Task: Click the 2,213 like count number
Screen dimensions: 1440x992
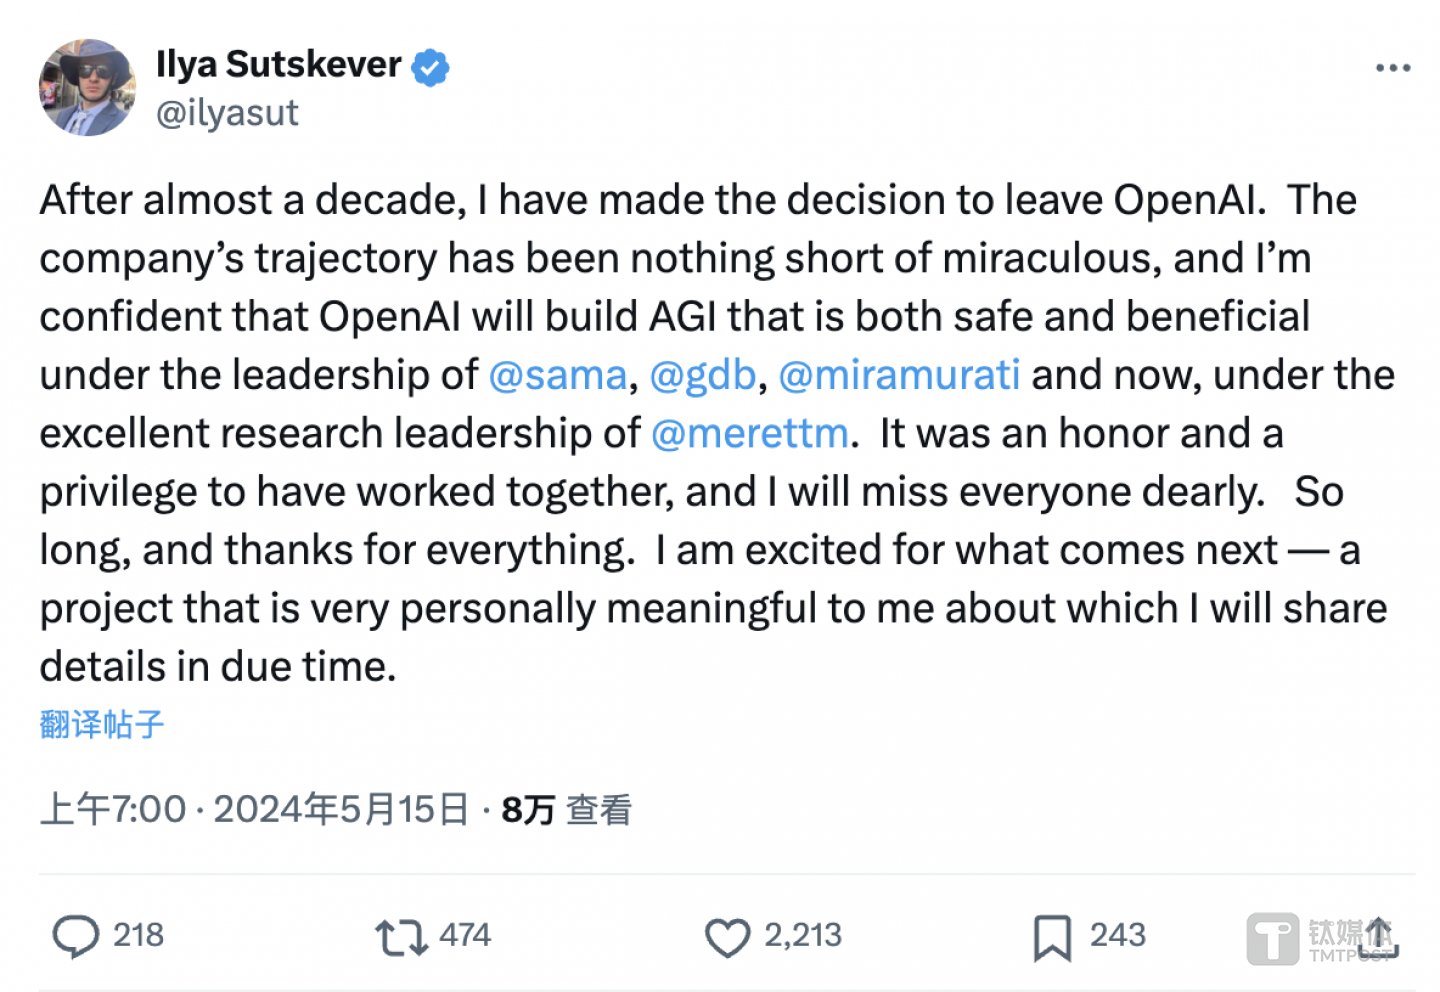Action: click(x=803, y=935)
